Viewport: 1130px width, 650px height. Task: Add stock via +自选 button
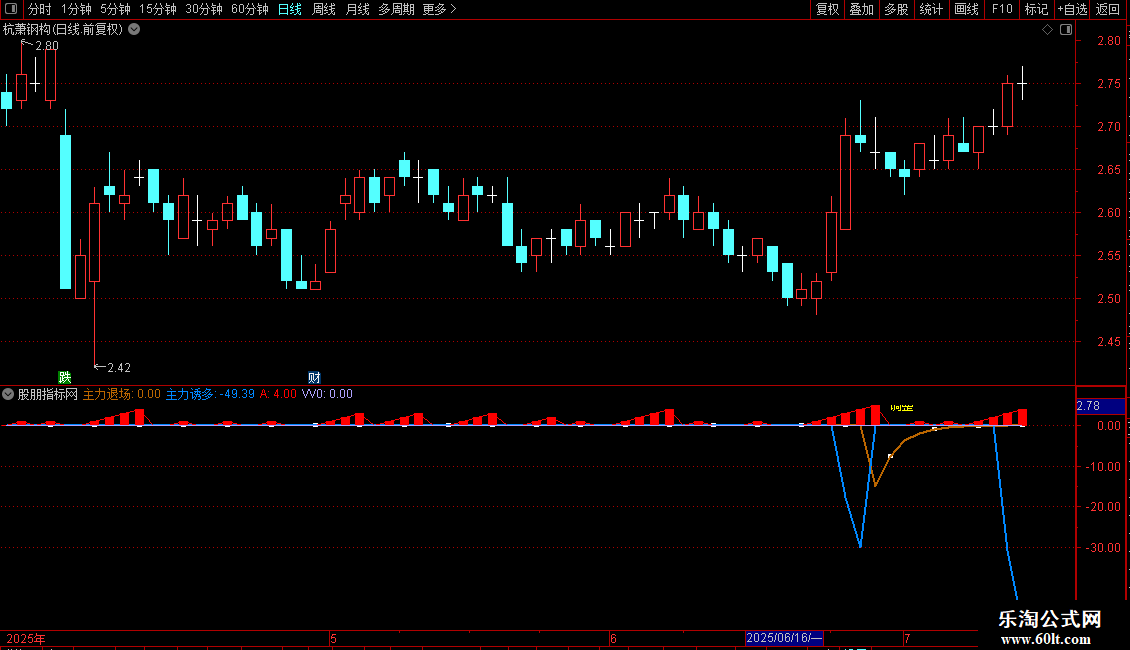pos(1072,9)
